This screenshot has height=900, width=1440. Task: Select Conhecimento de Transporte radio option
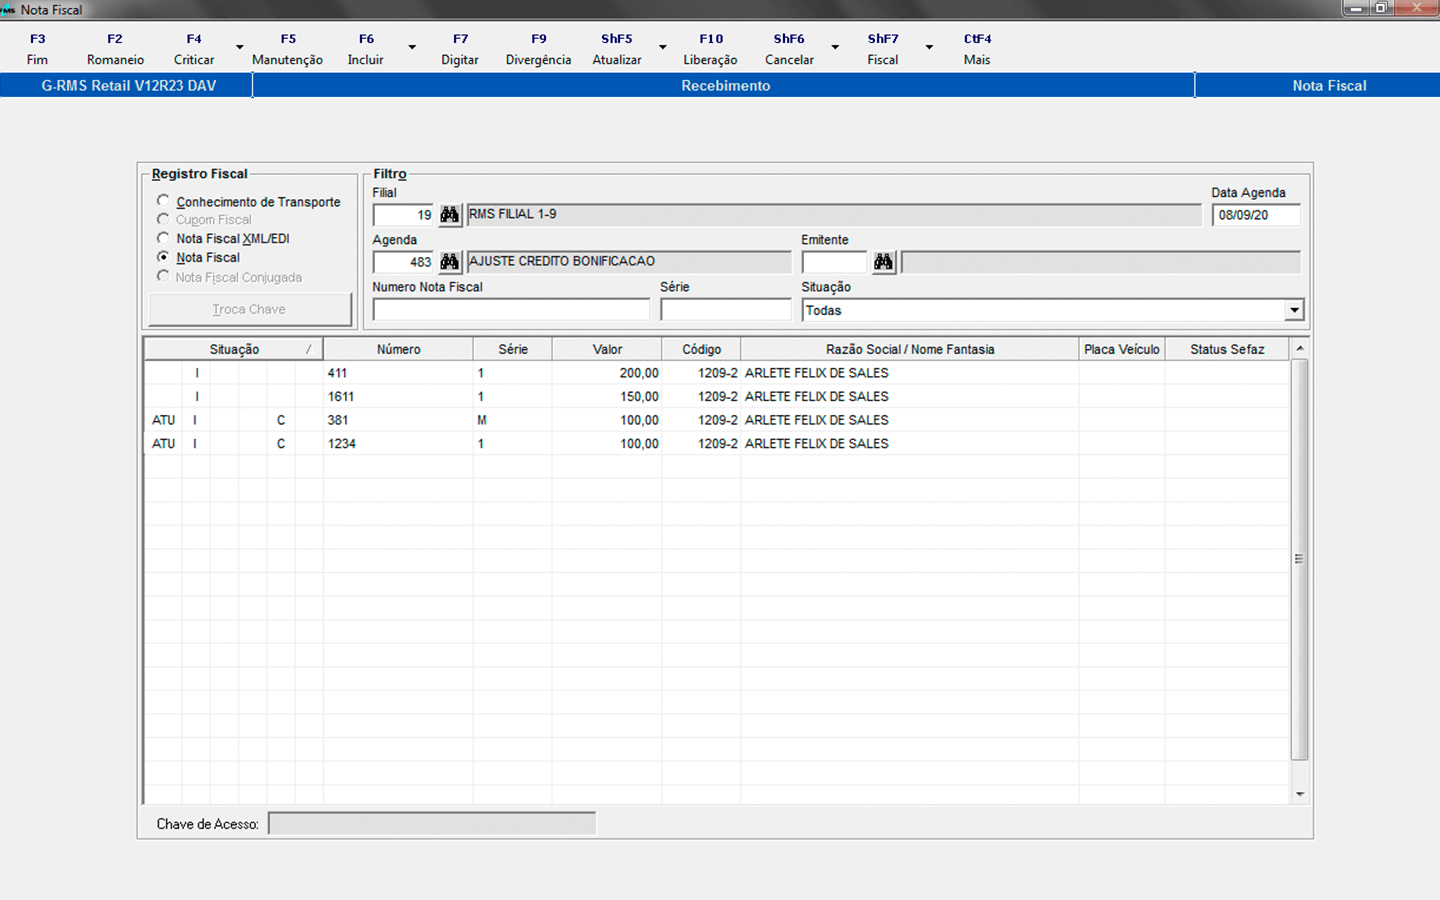163,201
